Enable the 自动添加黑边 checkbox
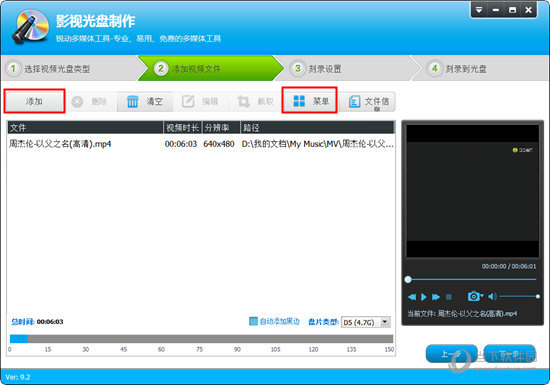550x385 pixels. [253, 321]
